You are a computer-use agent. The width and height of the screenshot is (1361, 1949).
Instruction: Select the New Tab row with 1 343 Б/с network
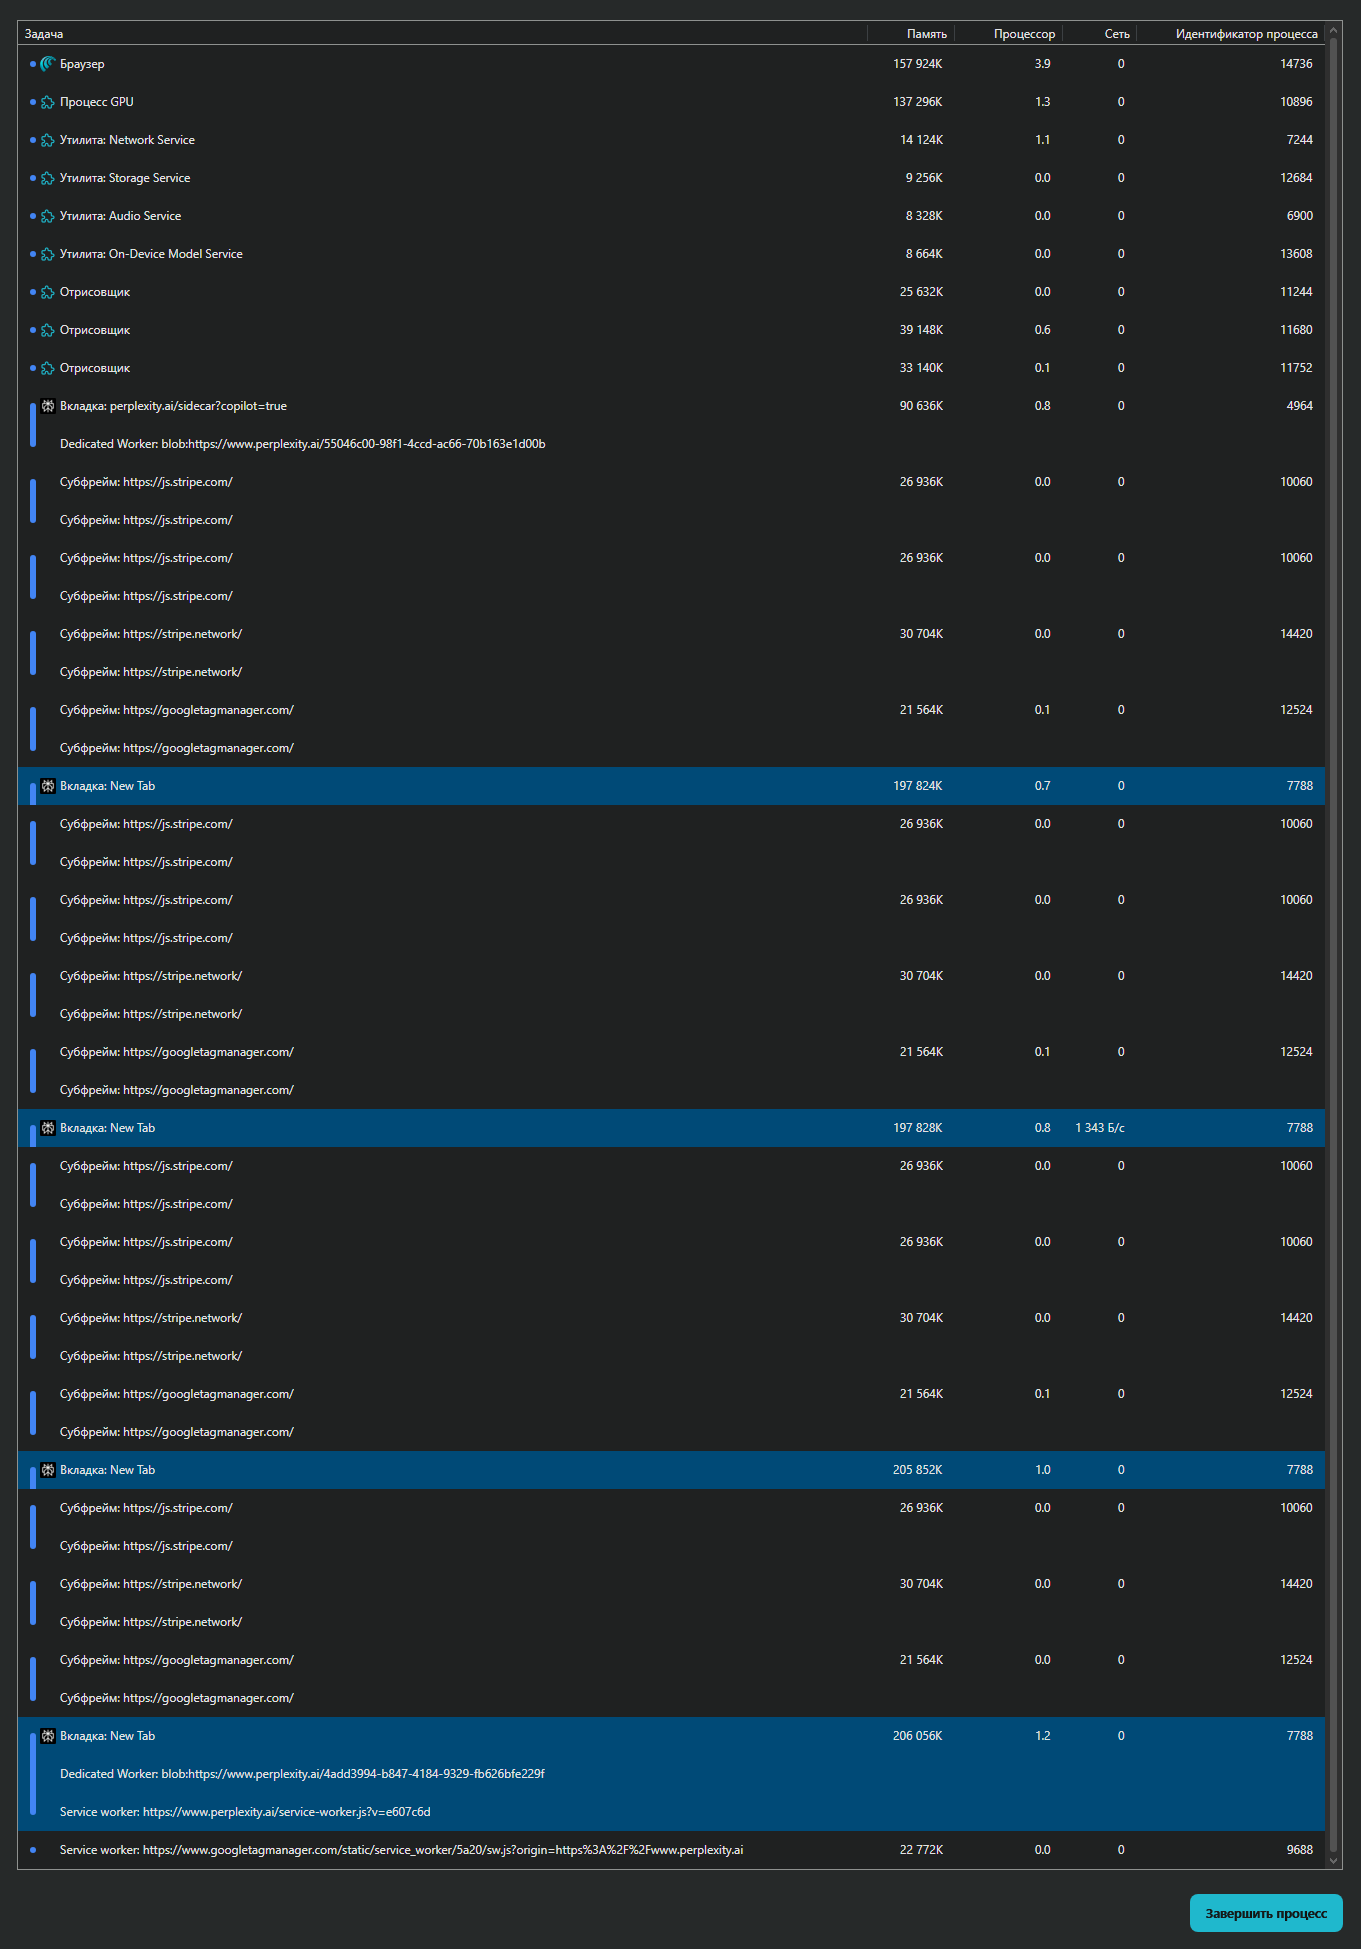600,1128
